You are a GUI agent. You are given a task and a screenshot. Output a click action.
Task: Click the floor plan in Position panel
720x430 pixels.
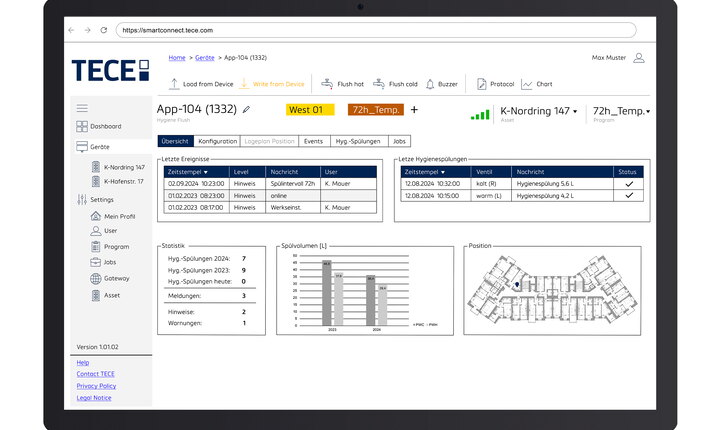click(x=556, y=289)
